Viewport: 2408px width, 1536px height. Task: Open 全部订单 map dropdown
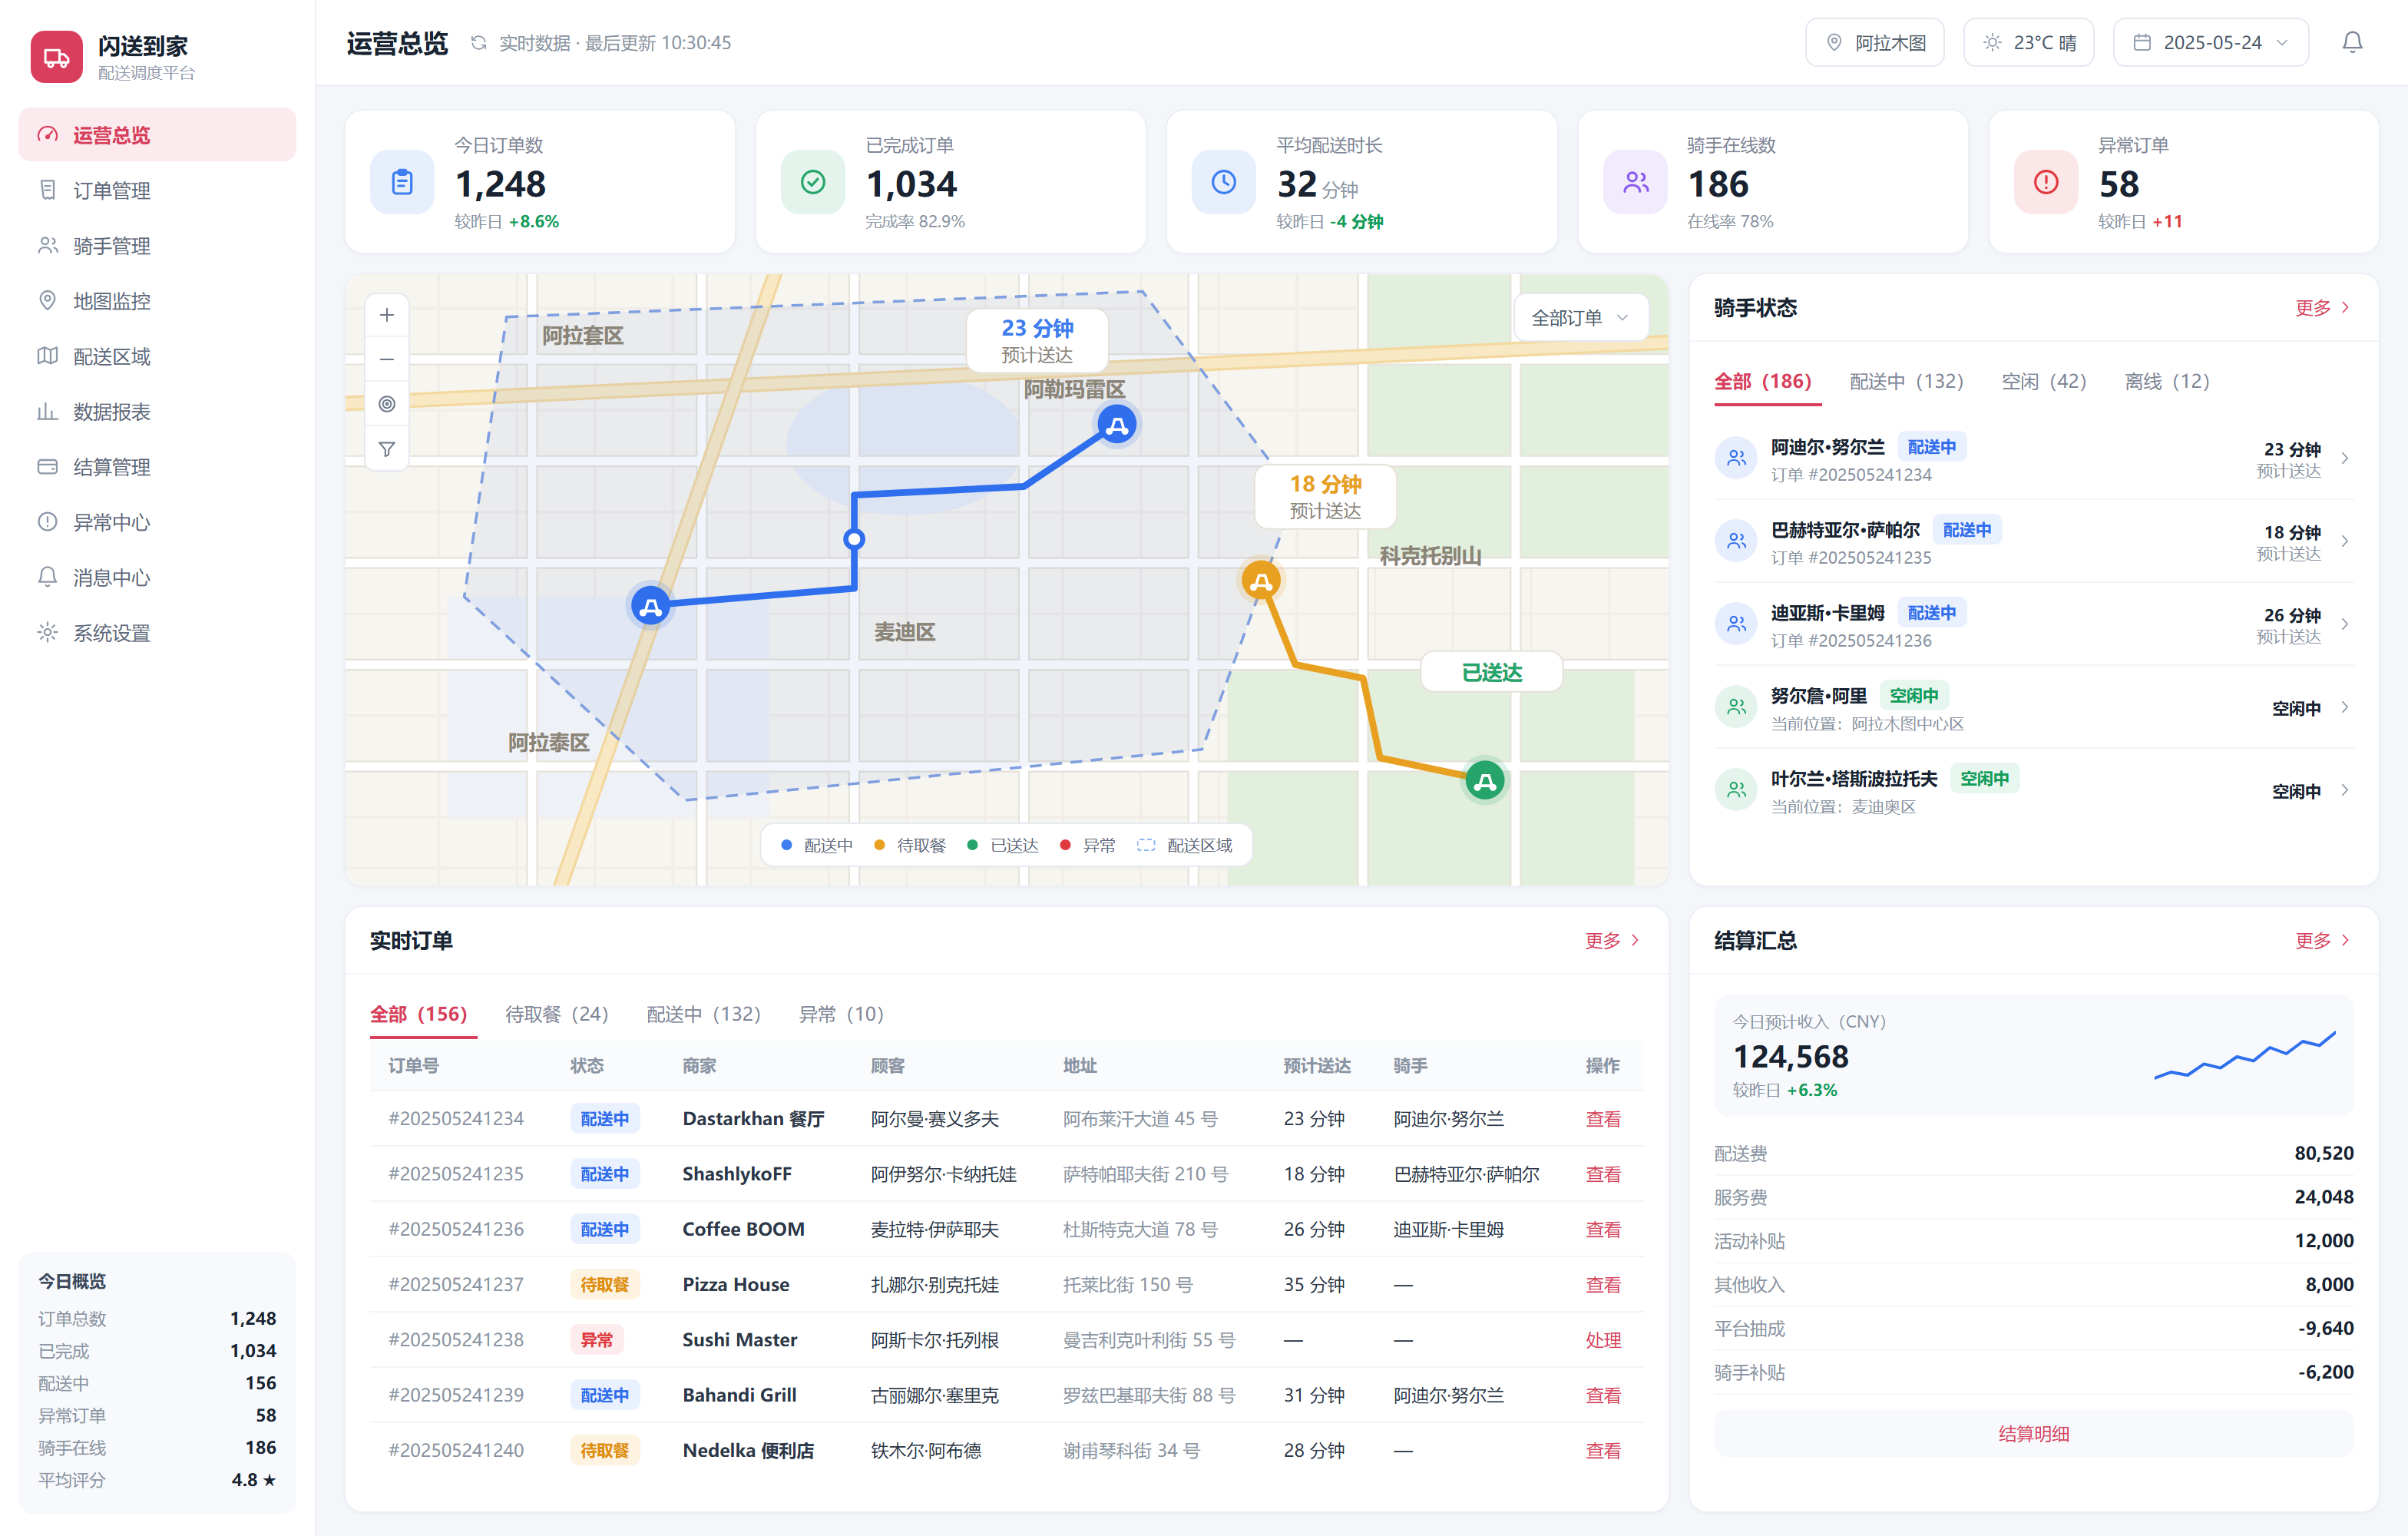tap(1580, 318)
